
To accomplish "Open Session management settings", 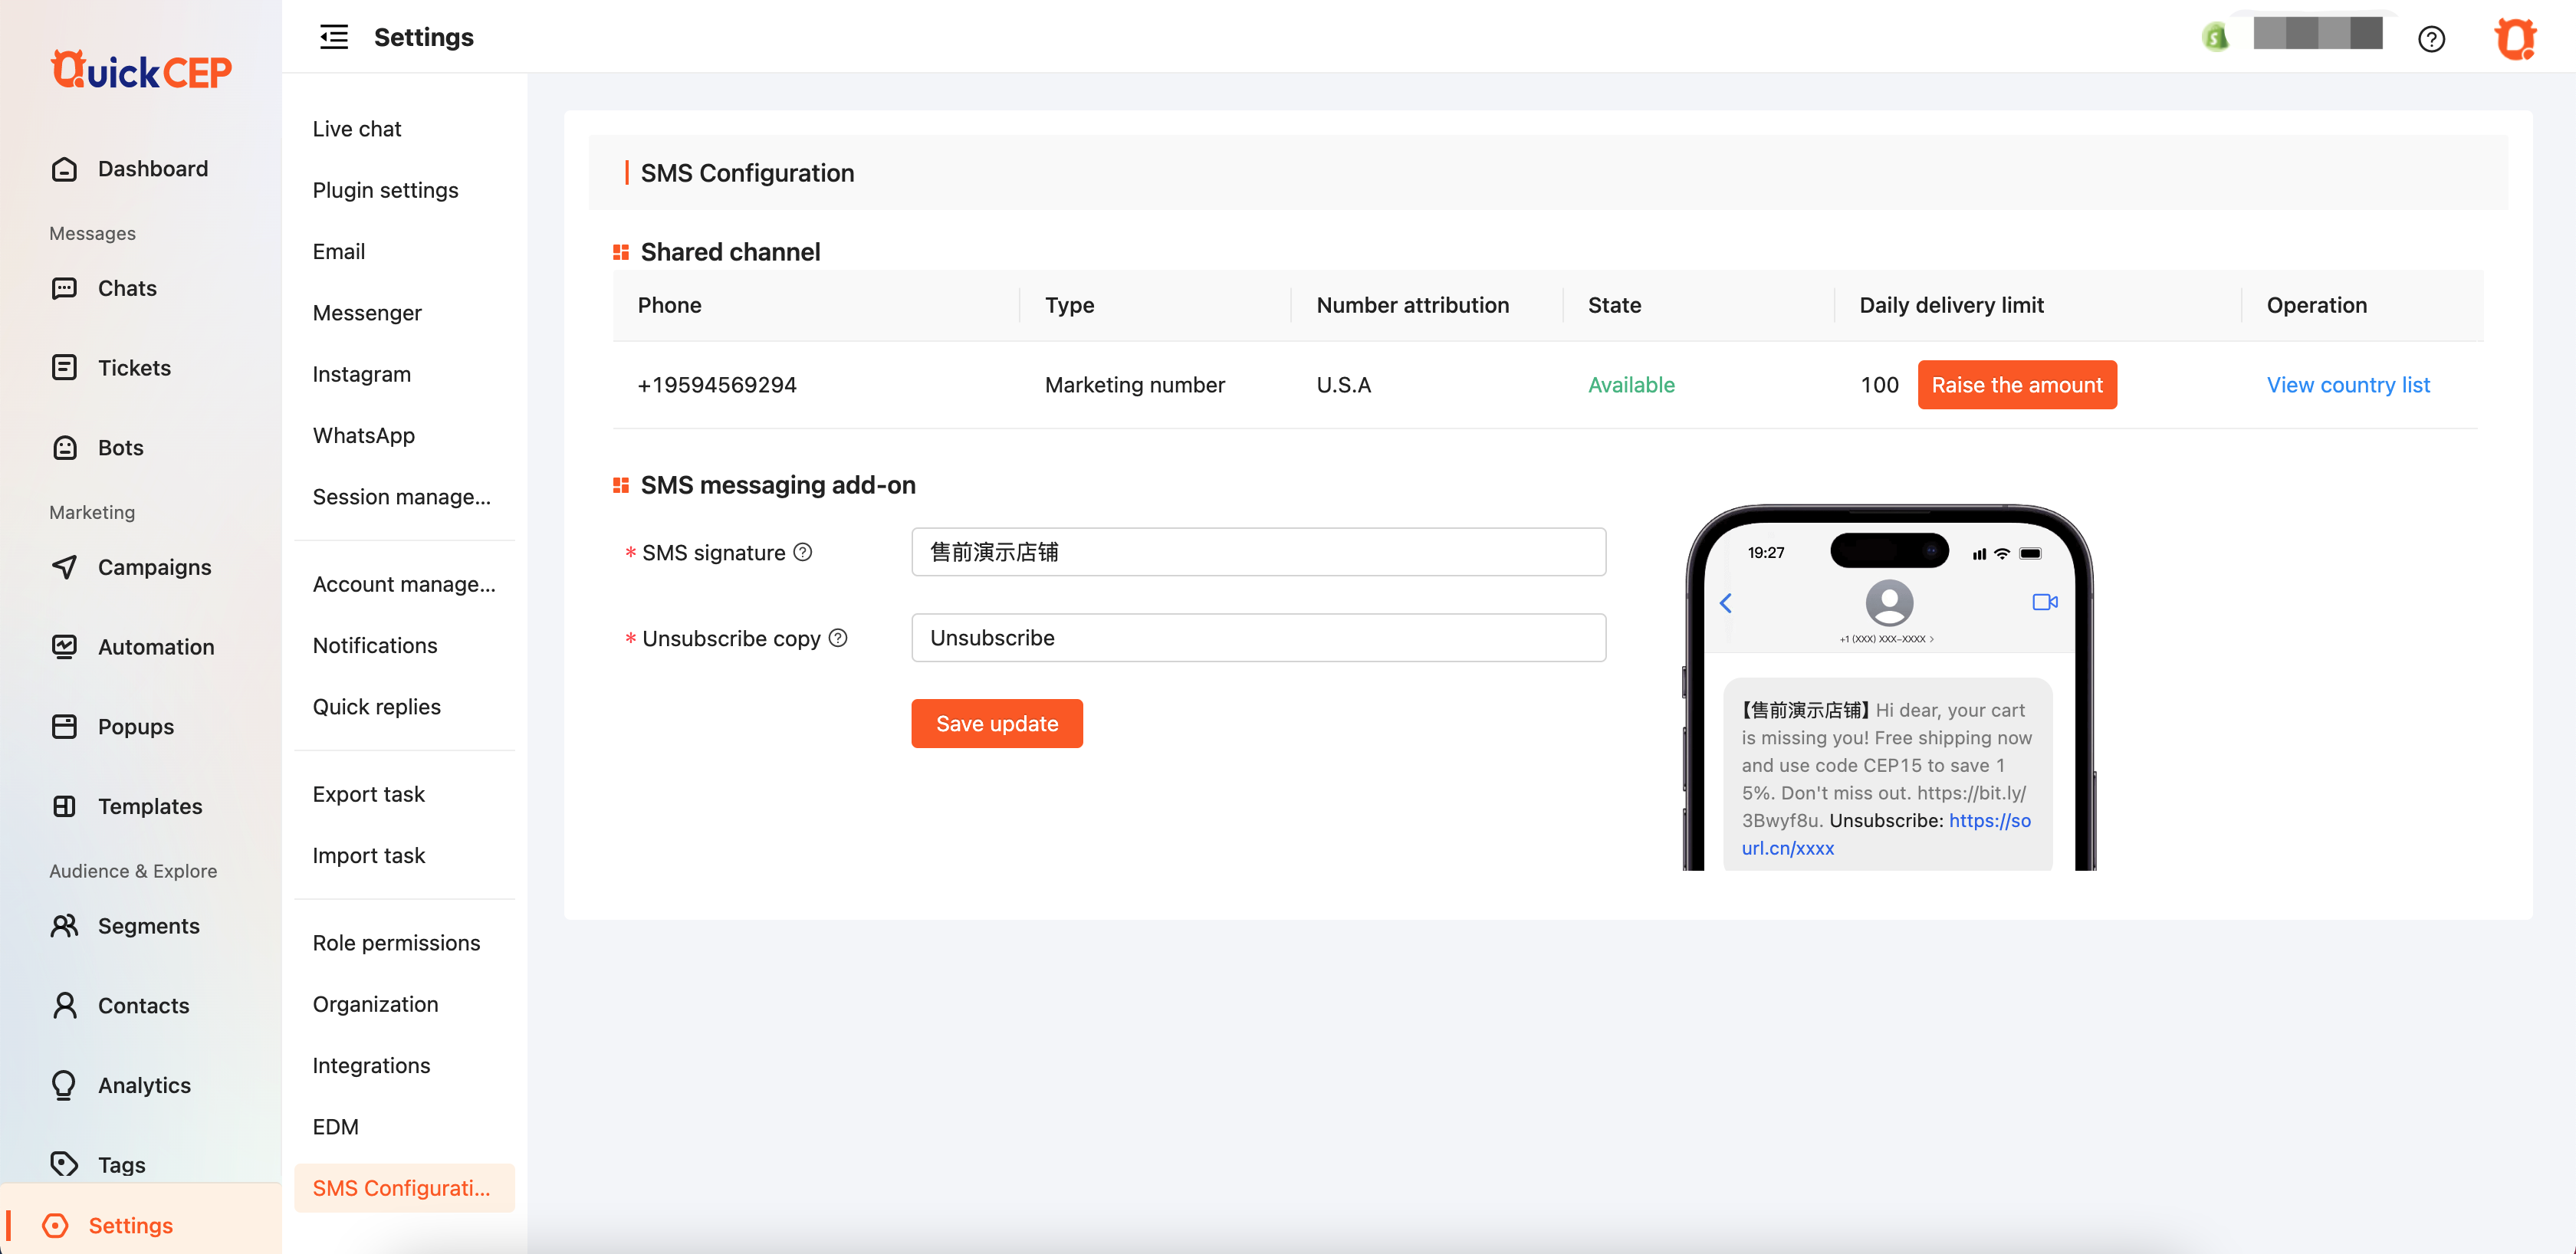I will coord(402,497).
